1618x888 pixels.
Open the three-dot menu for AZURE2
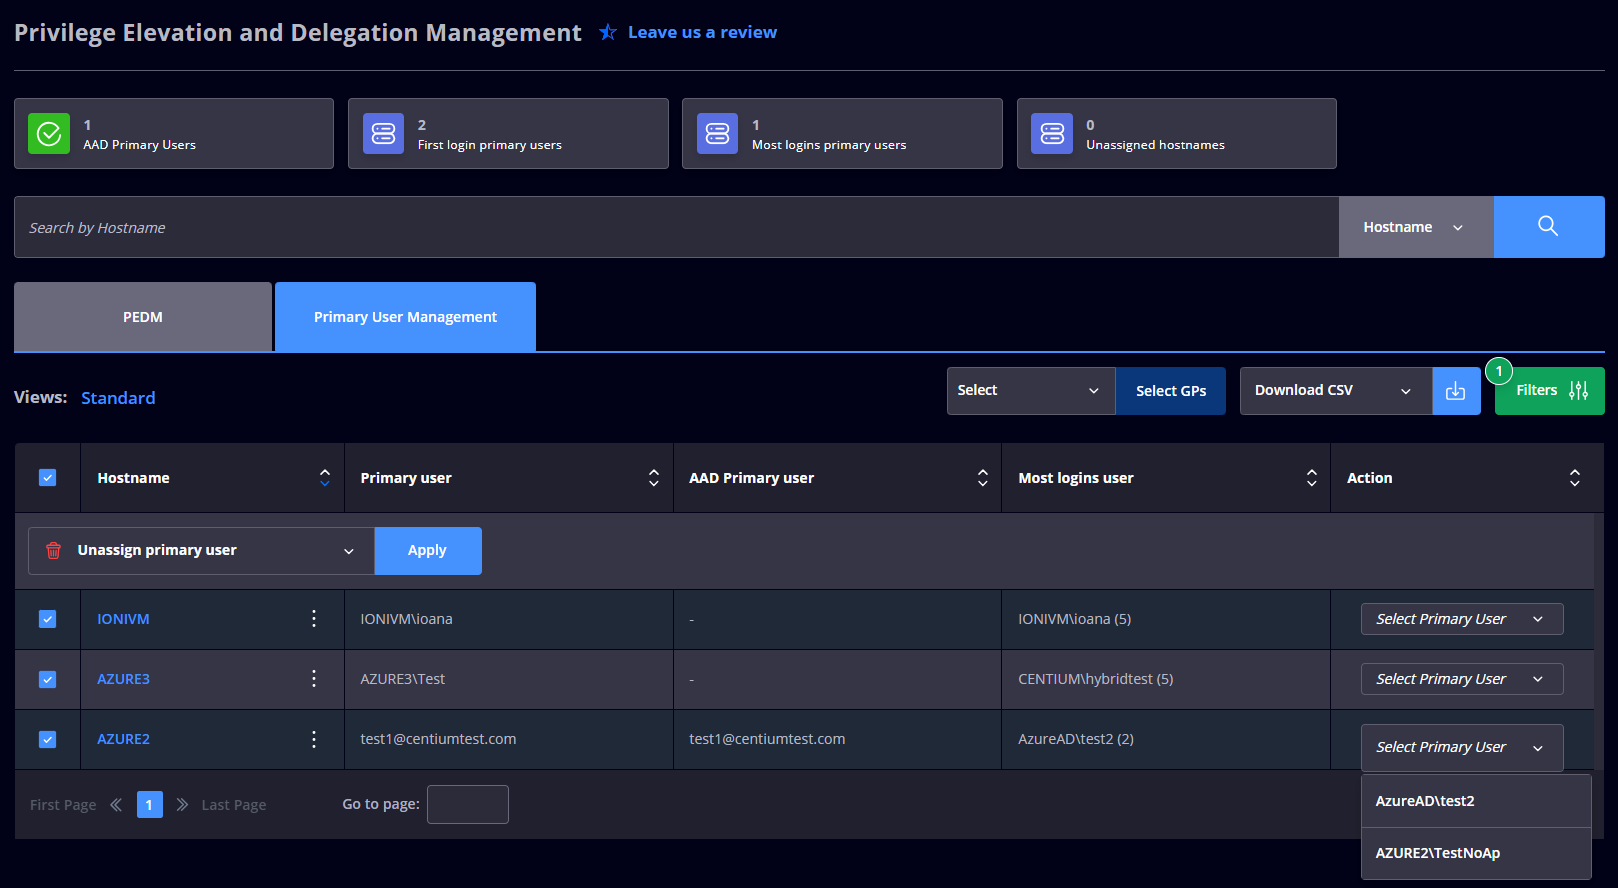(x=314, y=739)
